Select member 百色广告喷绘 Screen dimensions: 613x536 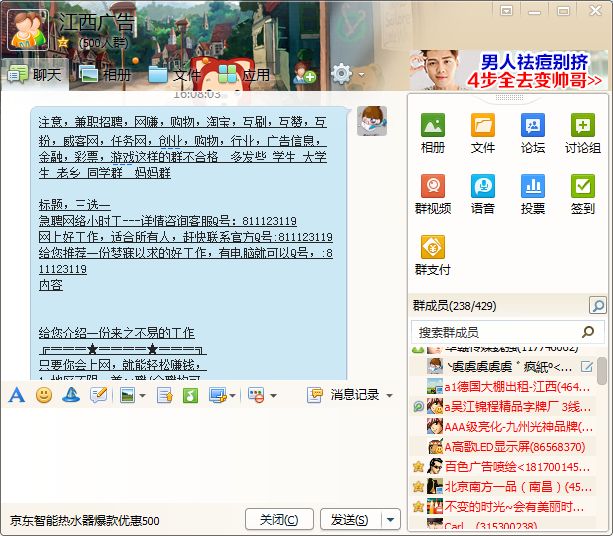[x=503, y=466]
